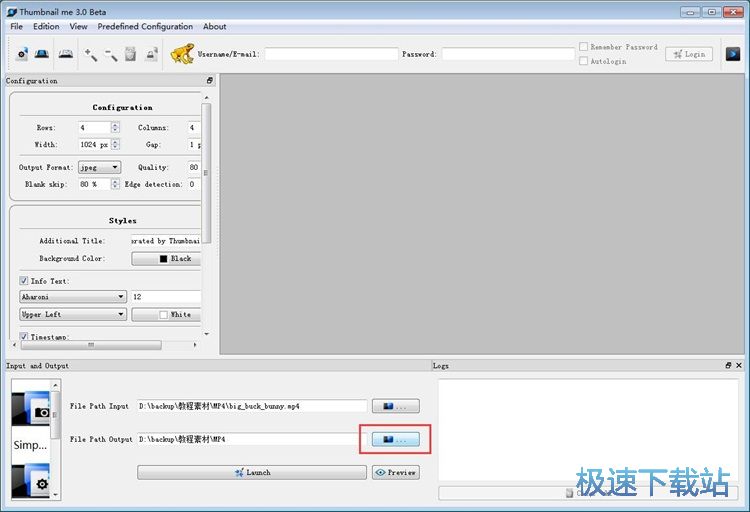Click scroll right arrow of Configuration panel
This screenshot has width=750, height=512.
pos(195,345)
